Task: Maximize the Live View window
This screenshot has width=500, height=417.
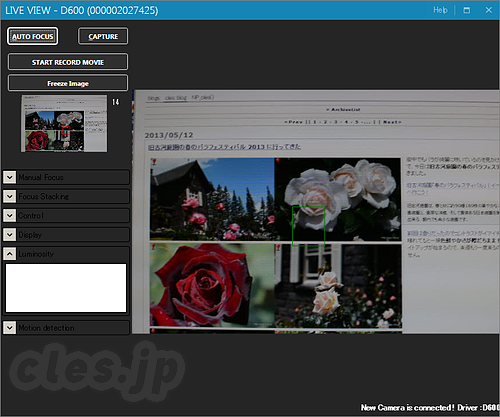Action: click(x=467, y=10)
